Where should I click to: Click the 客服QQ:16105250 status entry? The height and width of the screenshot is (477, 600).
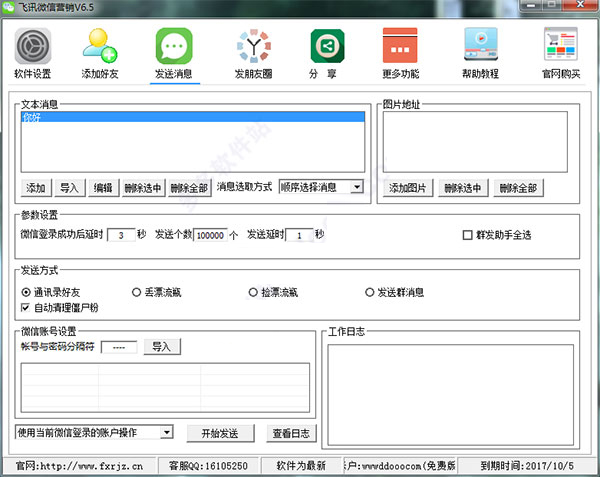209,466
